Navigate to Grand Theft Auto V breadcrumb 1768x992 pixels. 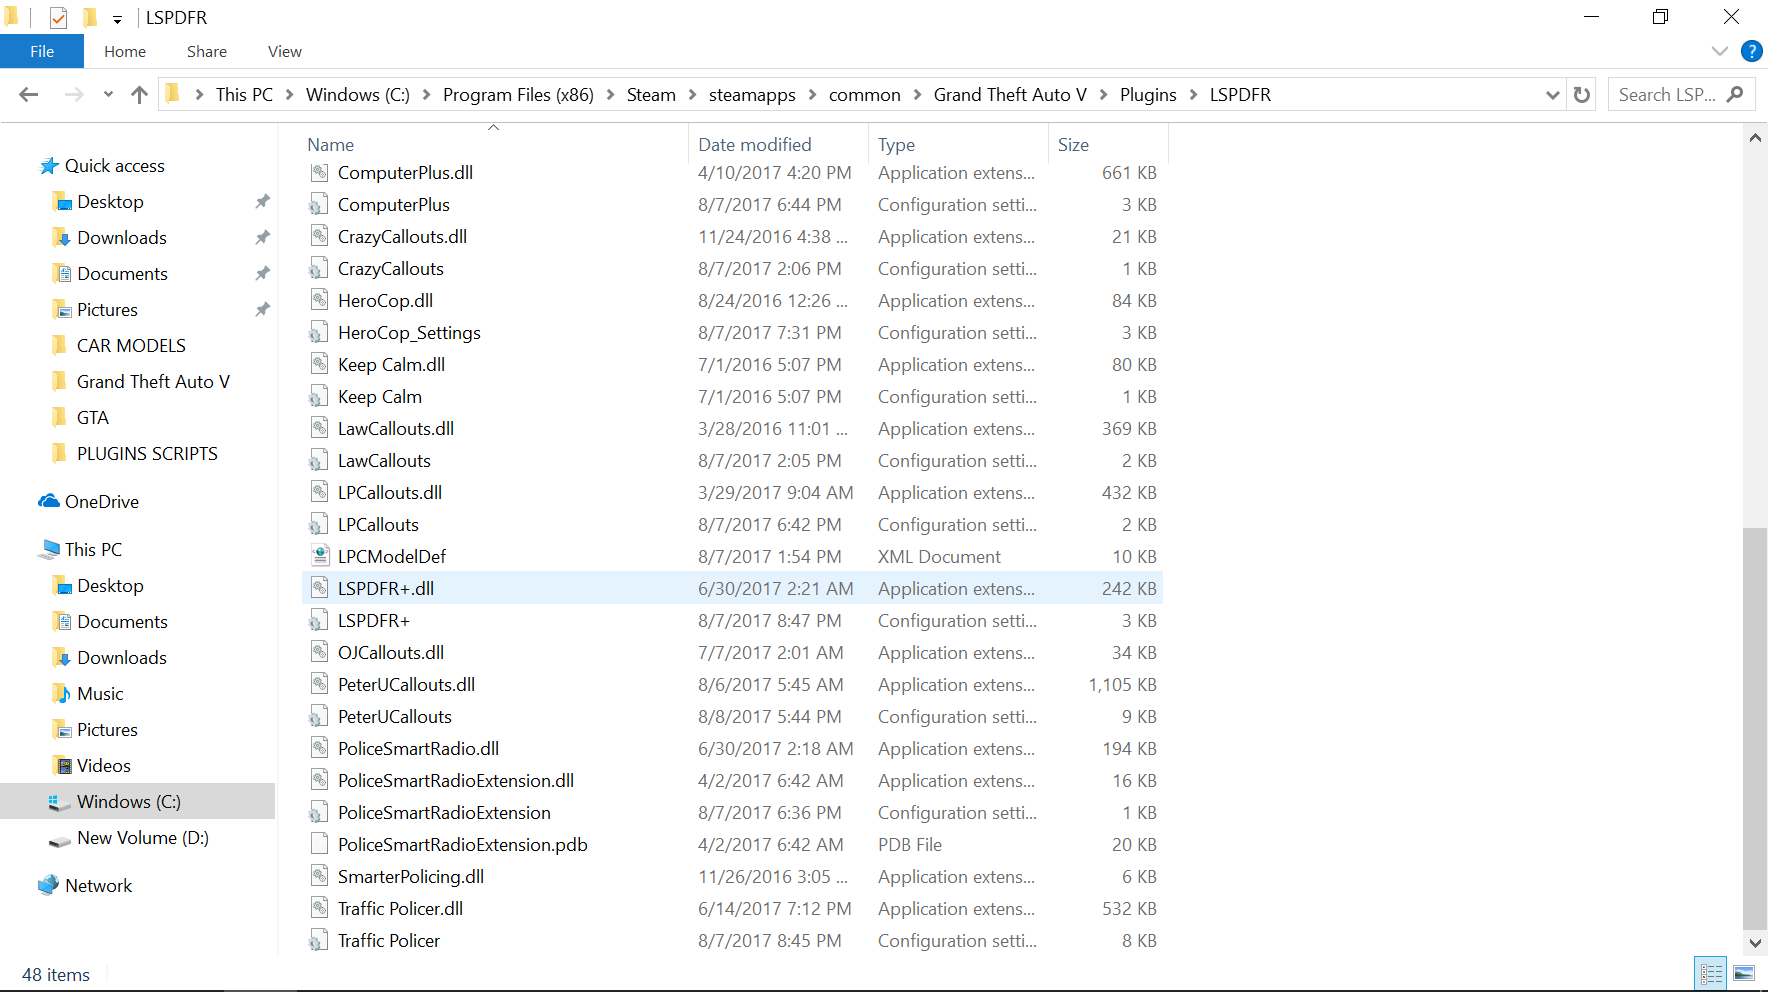click(1010, 95)
